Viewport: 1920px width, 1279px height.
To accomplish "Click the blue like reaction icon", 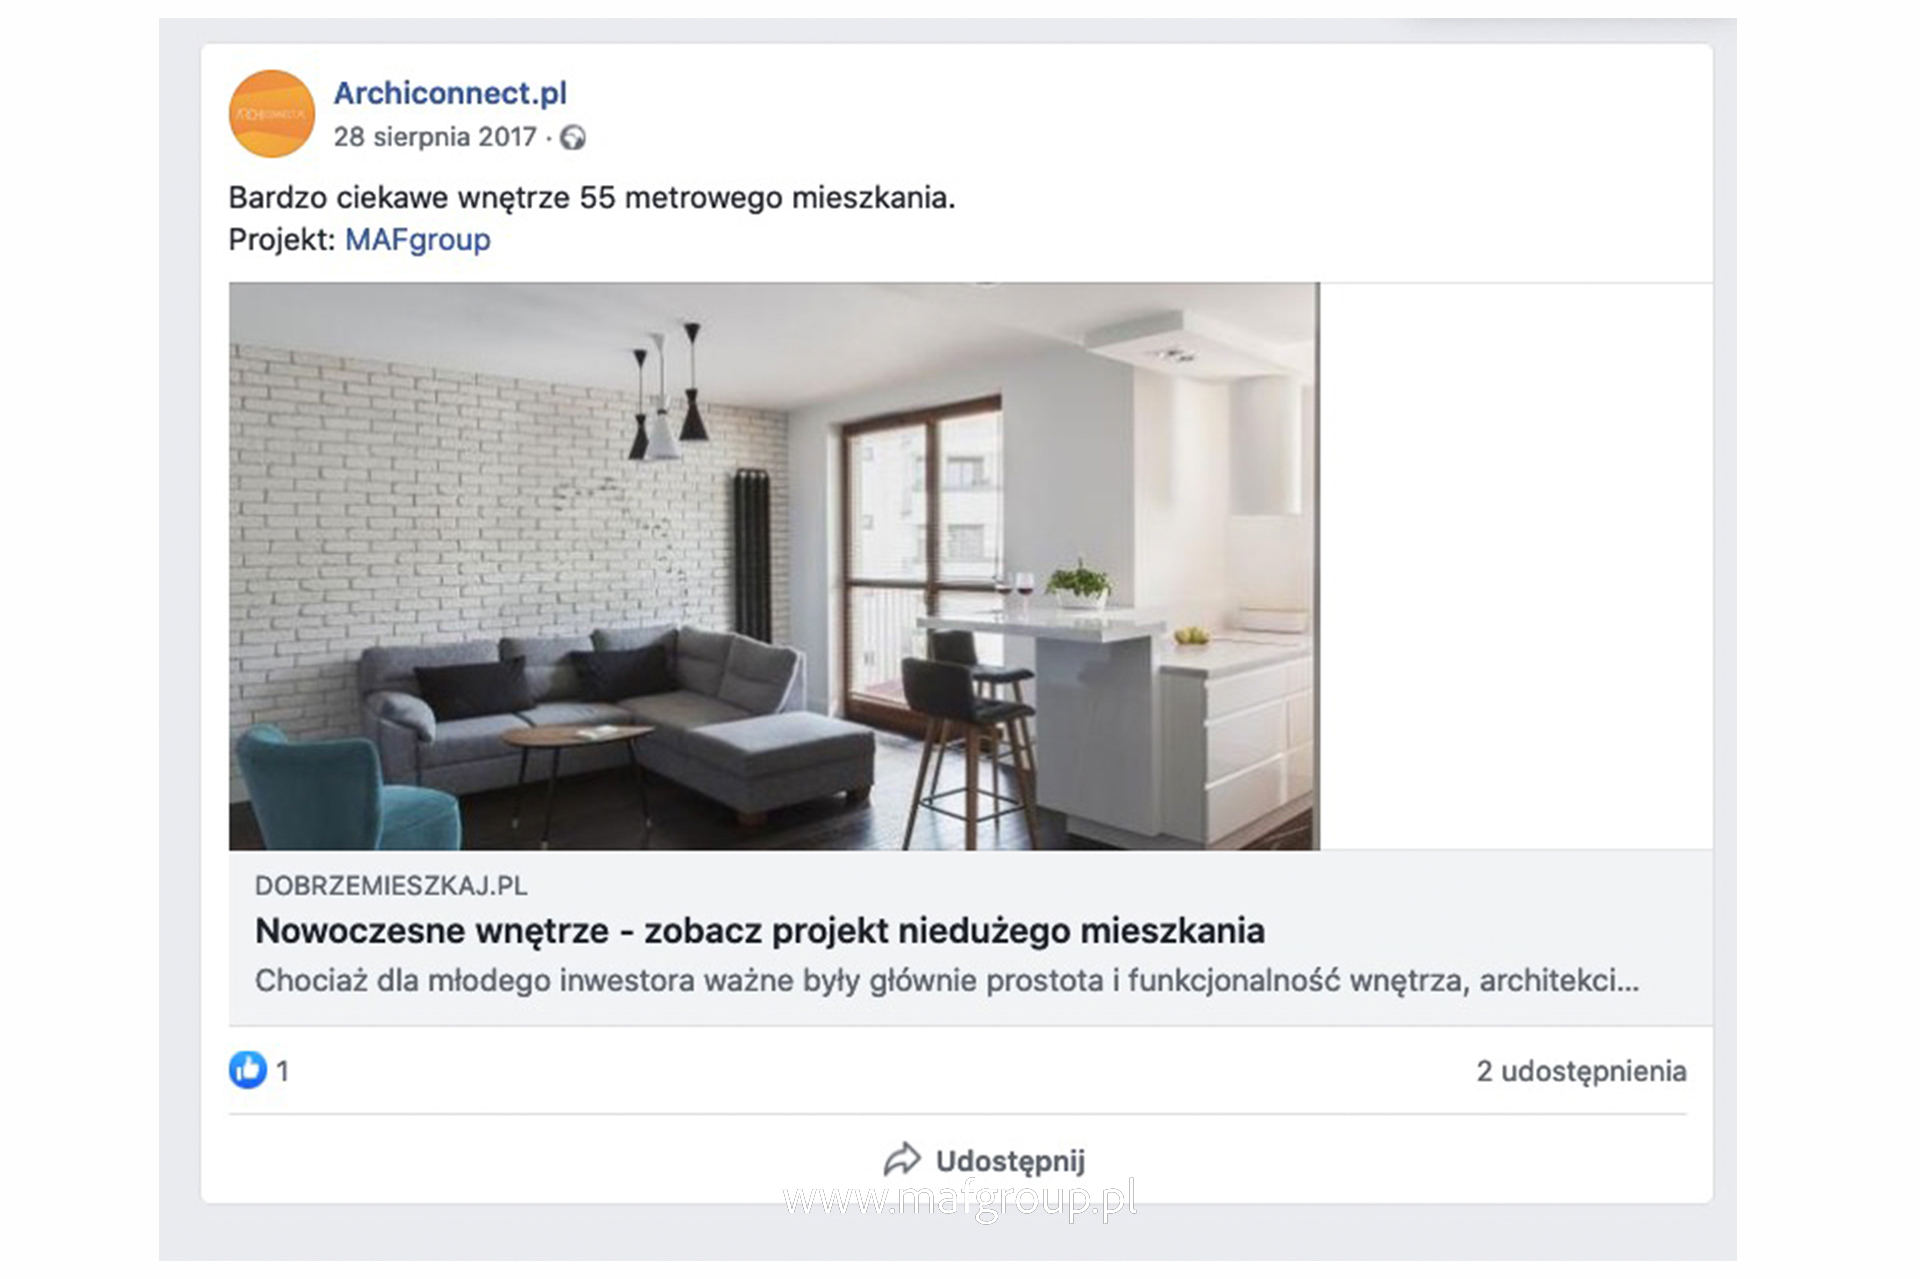I will 248,1070.
